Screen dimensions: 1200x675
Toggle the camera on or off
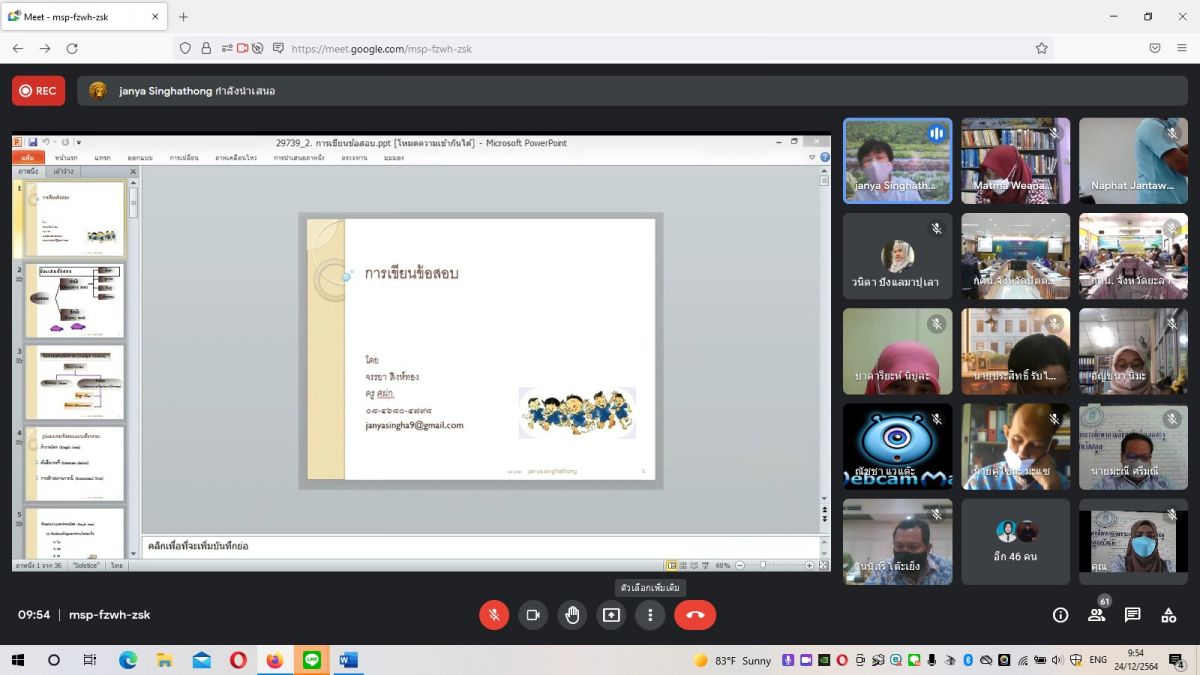point(533,615)
